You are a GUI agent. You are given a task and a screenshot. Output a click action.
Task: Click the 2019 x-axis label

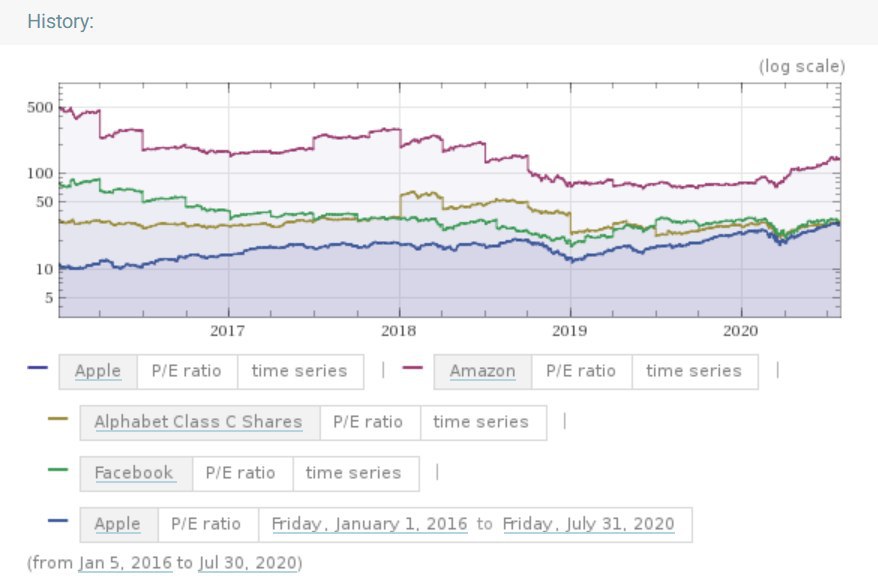(570, 331)
